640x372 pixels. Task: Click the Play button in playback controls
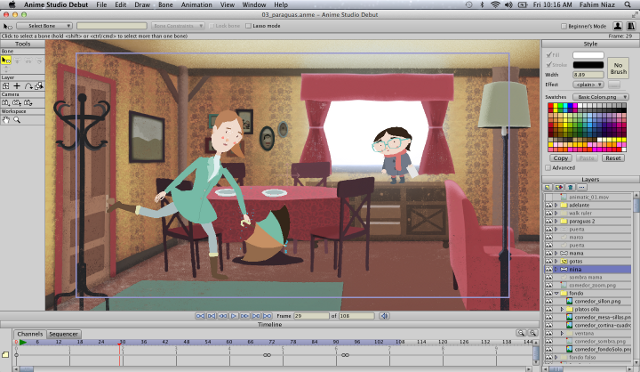234,316
